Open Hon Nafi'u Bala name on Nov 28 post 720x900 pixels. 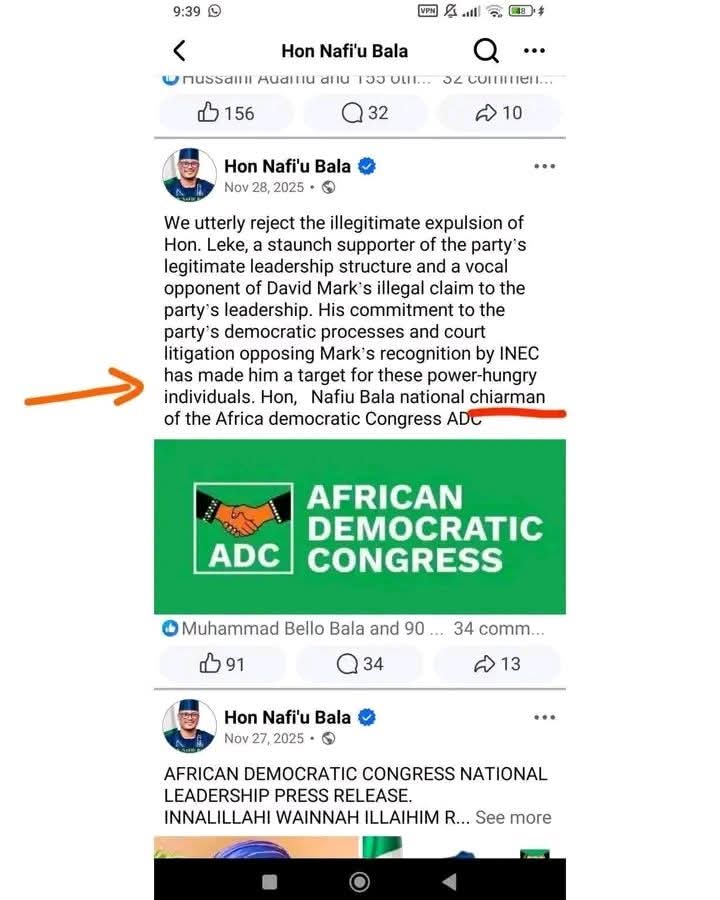tap(287, 166)
